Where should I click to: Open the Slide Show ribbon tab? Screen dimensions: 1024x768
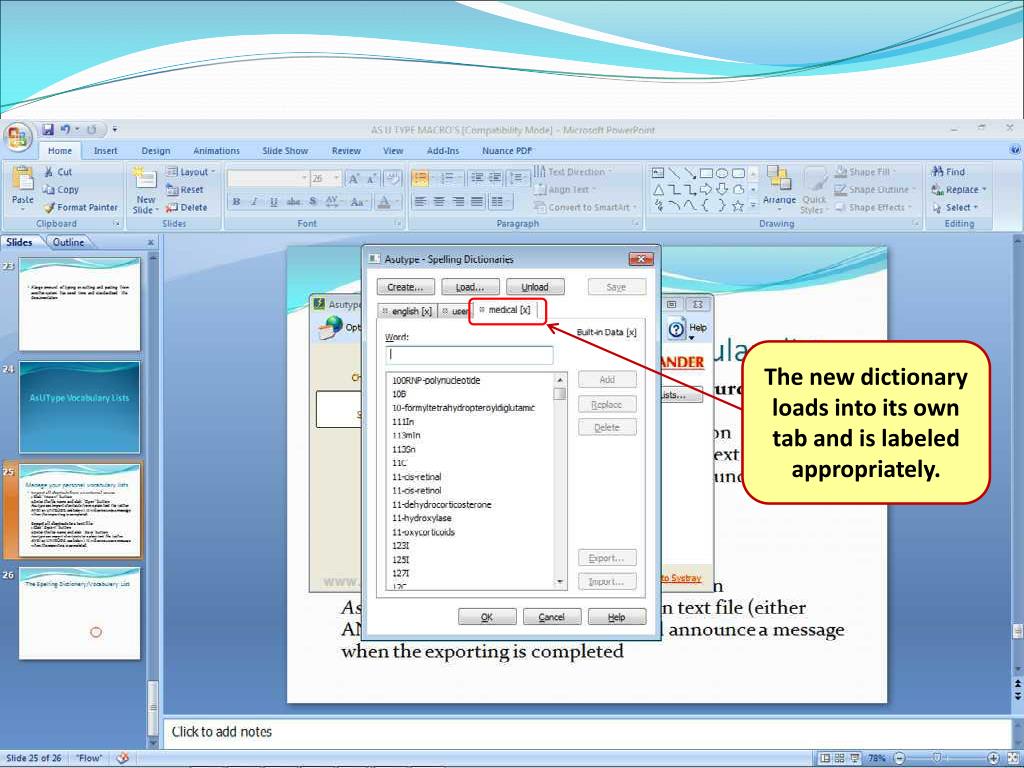285,151
